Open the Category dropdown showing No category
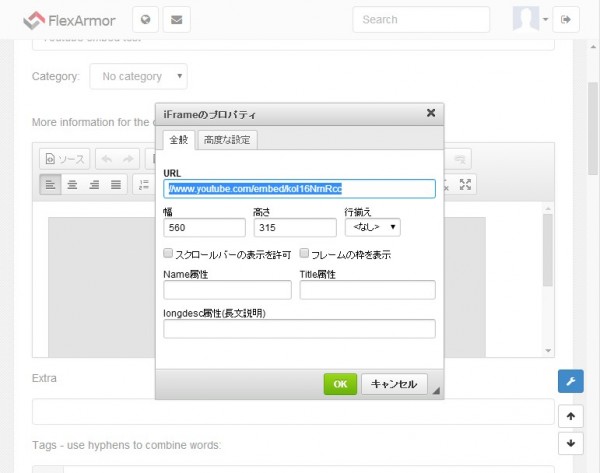The width and height of the screenshot is (600, 473). click(x=138, y=76)
